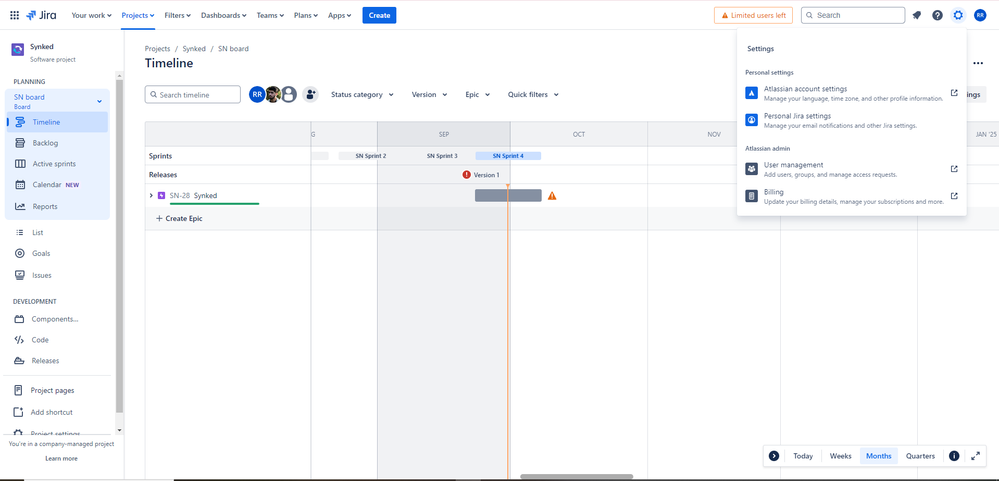Click the blue Create button
The image size is (999, 481).
[x=379, y=15]
